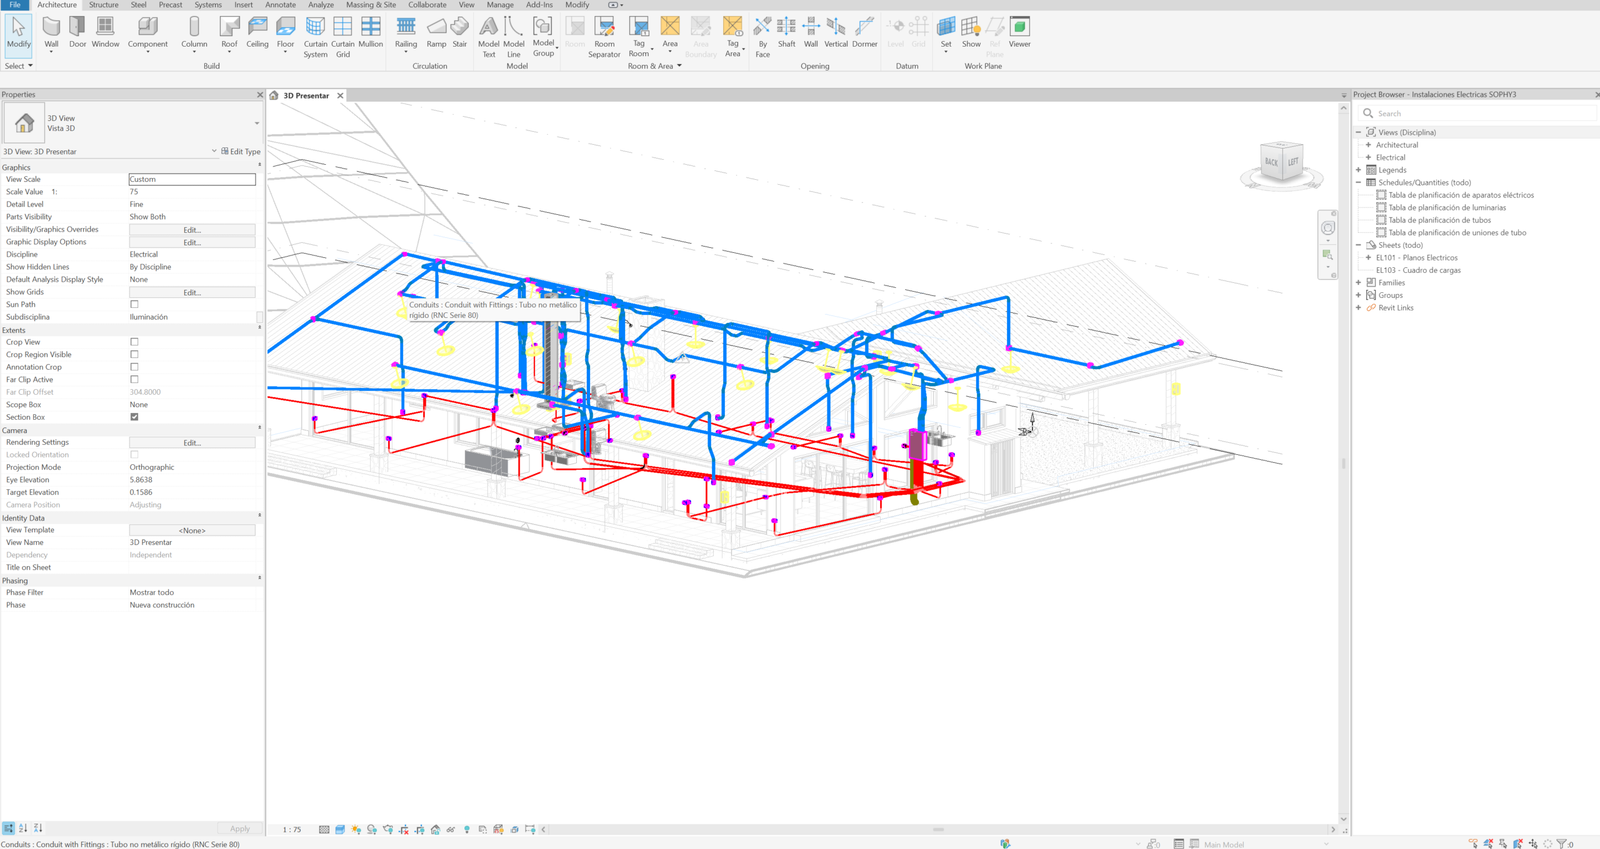The width and height of the screenshot is (1600, 849).
Task: Select the Room Separator tool
Action: [604, 37]
